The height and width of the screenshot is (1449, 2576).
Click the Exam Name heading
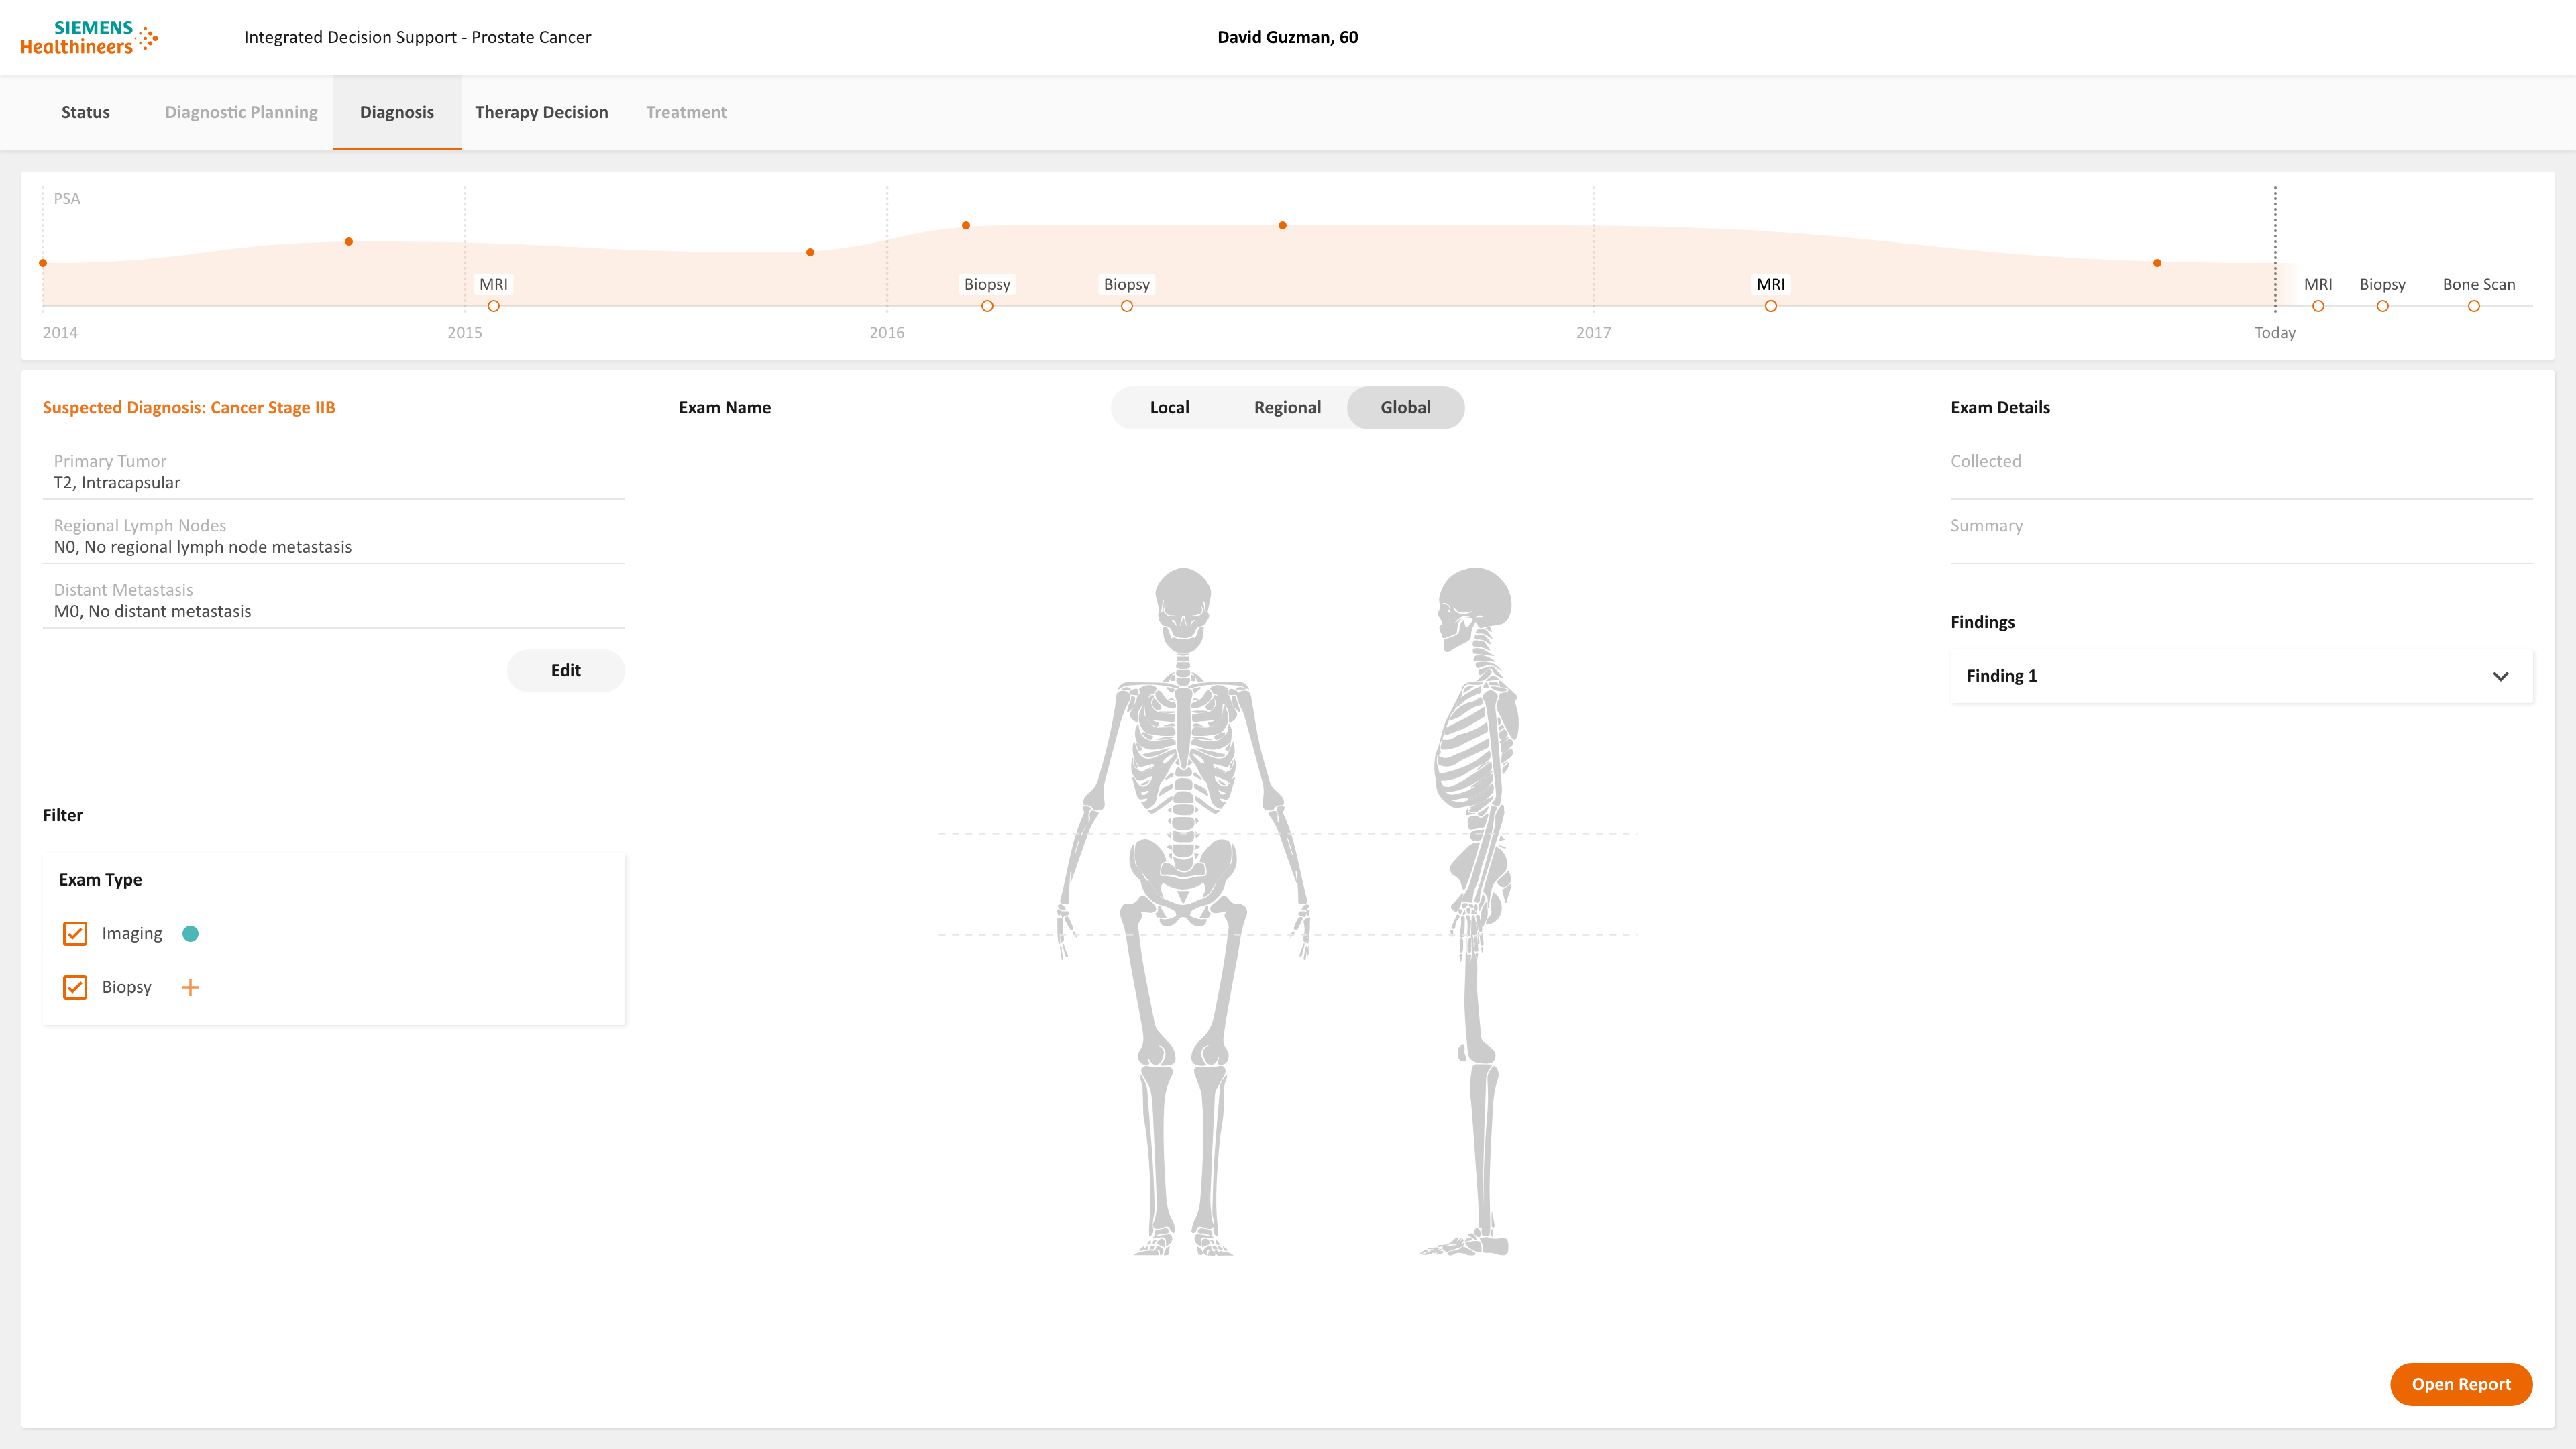pyautogui.click(x=725, y=407)
